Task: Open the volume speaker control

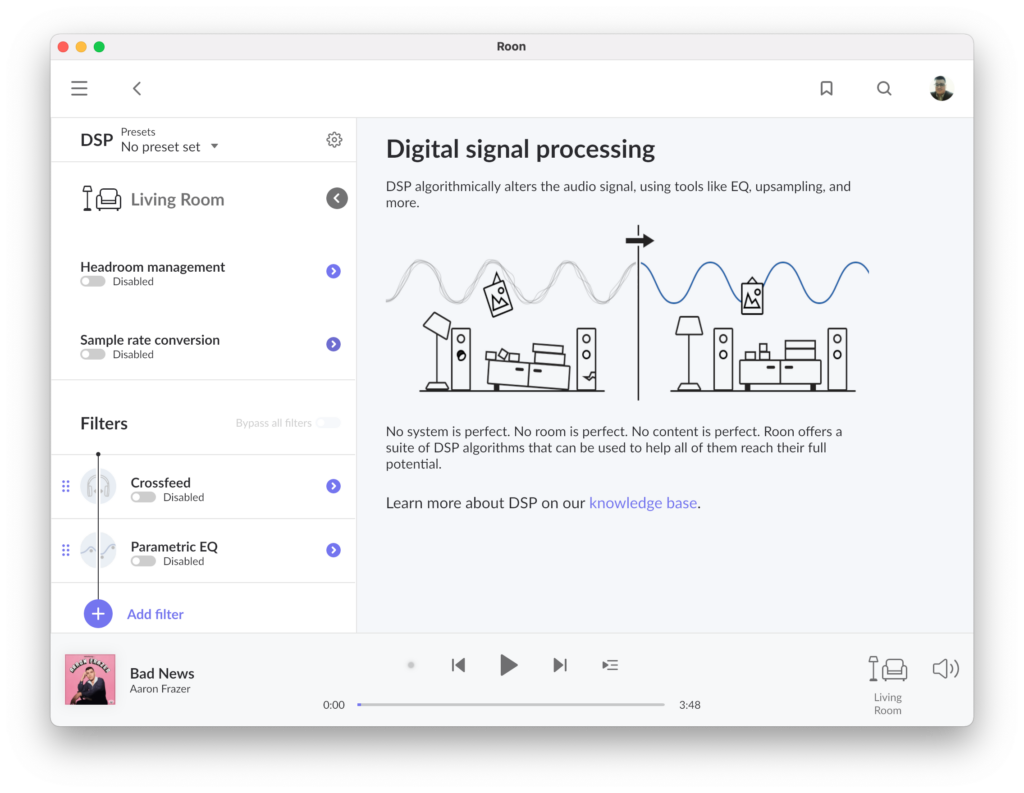Action: point(945,669)
